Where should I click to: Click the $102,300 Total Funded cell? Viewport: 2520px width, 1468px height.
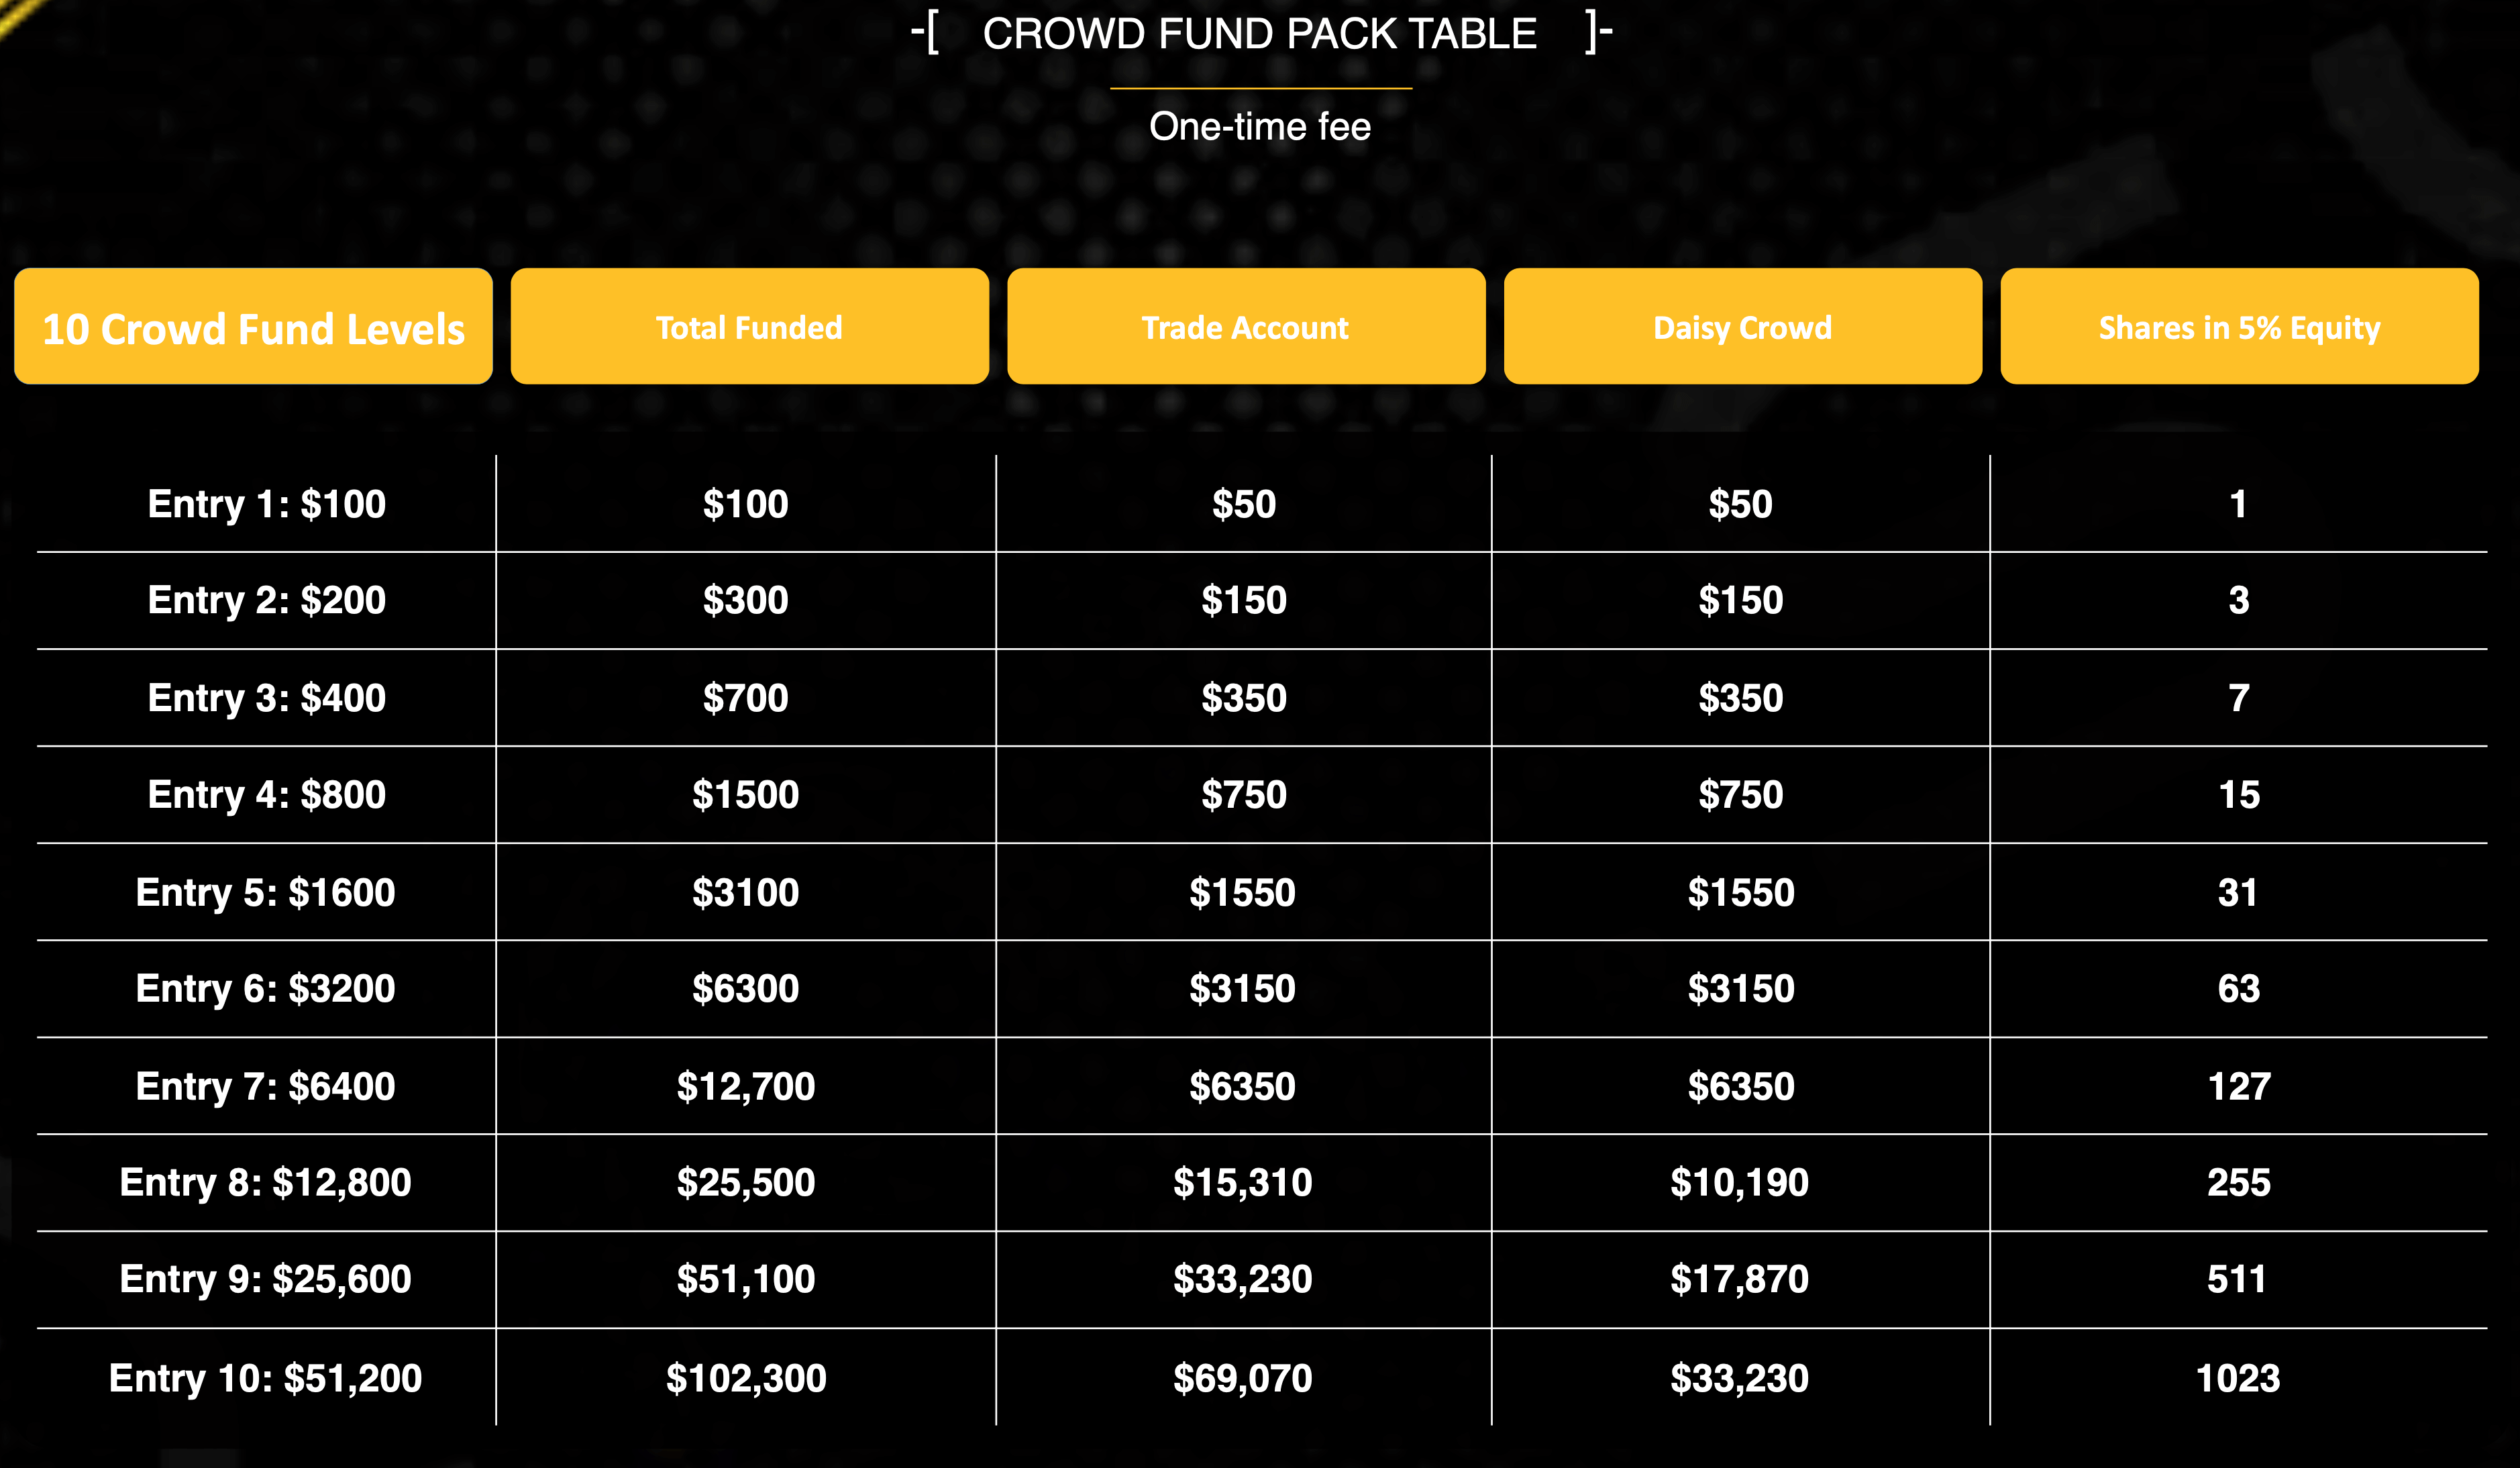pos(746,1378)
